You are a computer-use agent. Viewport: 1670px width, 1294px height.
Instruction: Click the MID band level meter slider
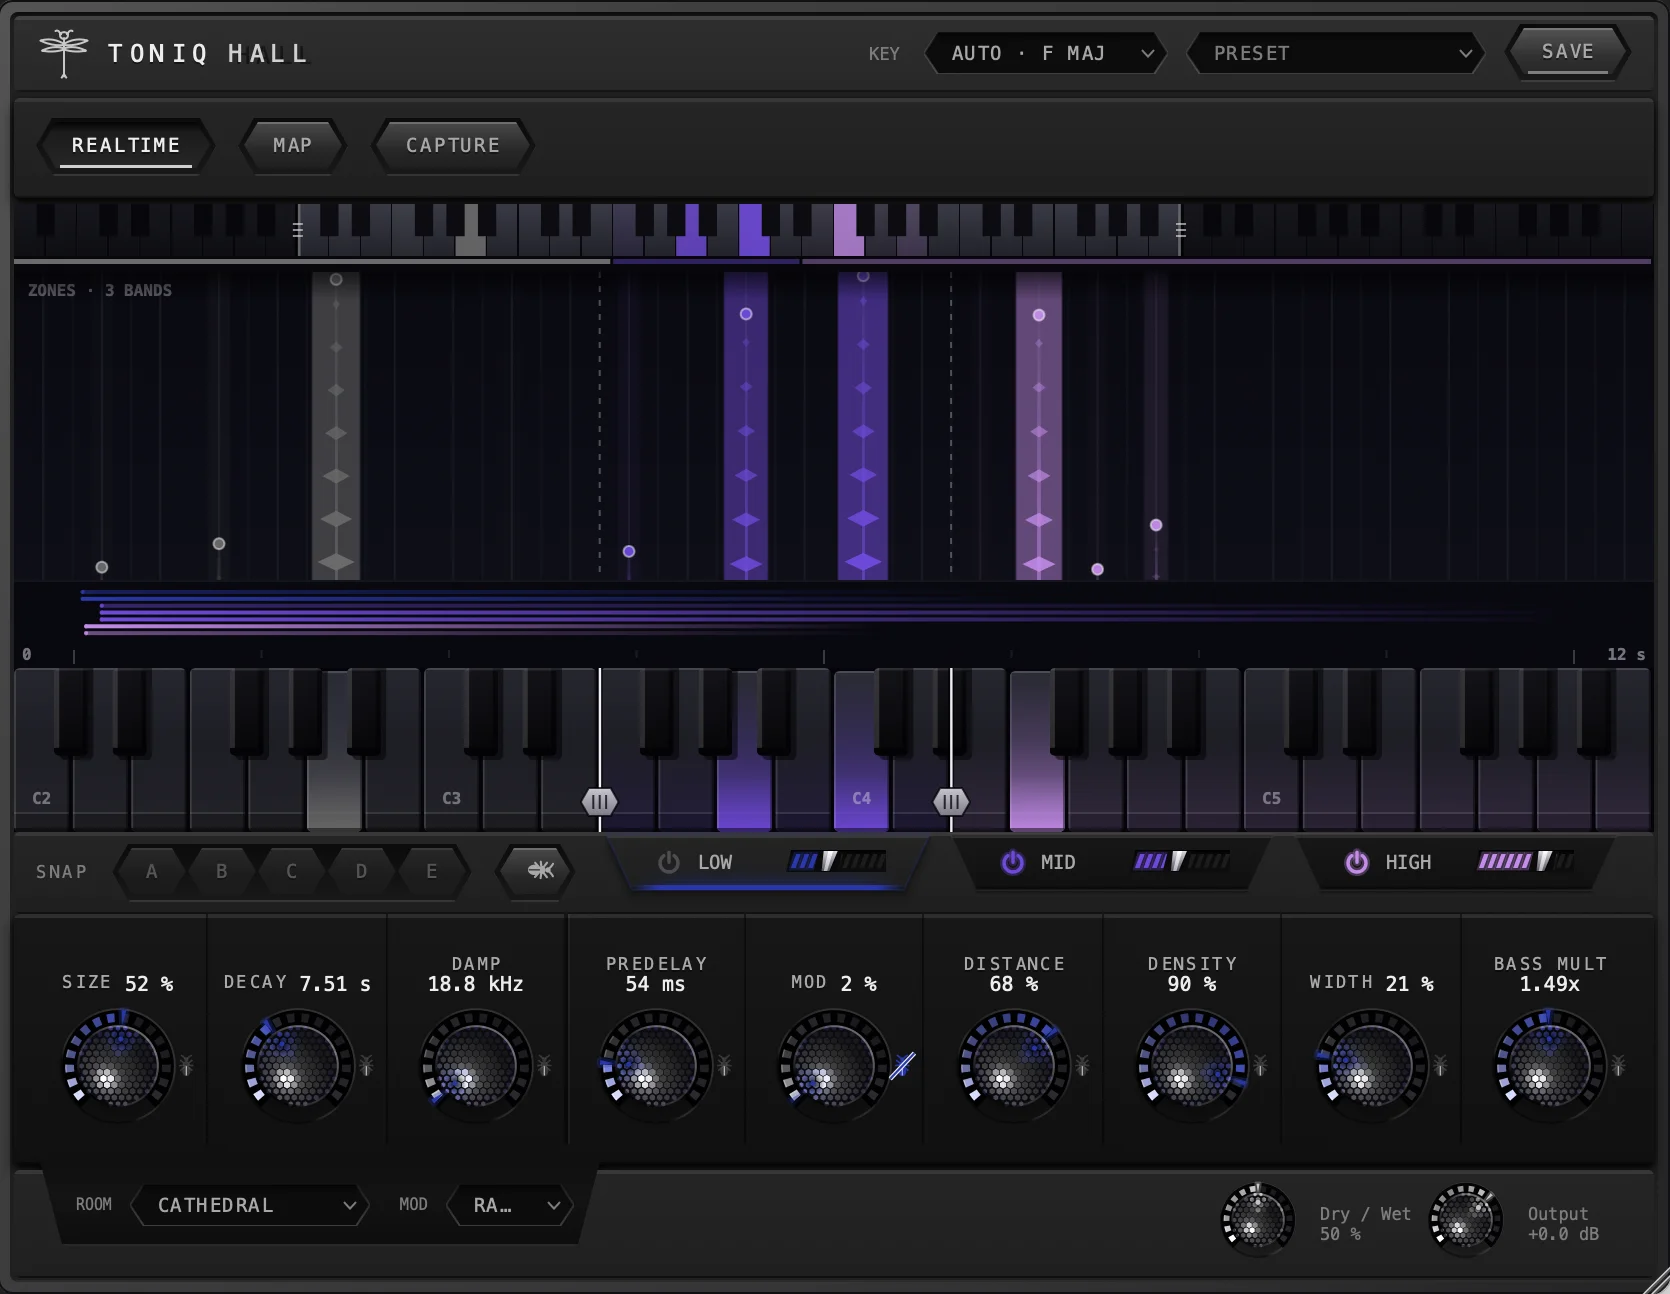(1182, 861)
